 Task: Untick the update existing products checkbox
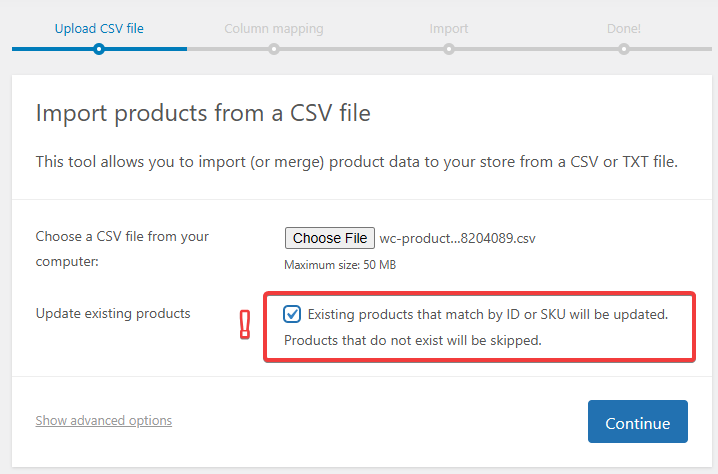[292, 314]
